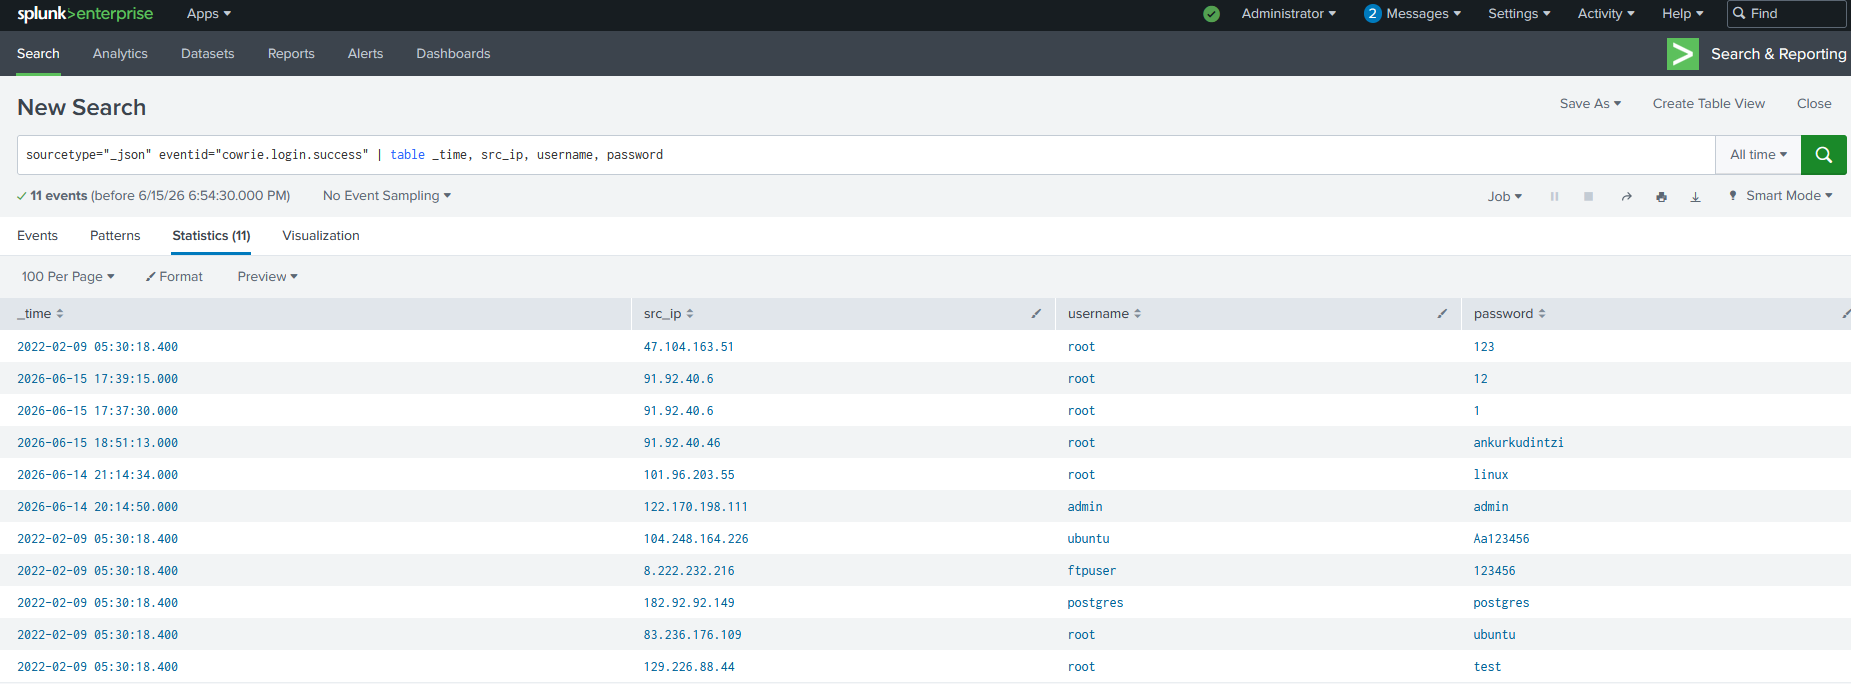Click username ftpuser cell
Screen dimensions: 1851x696
coord(1091,571)
